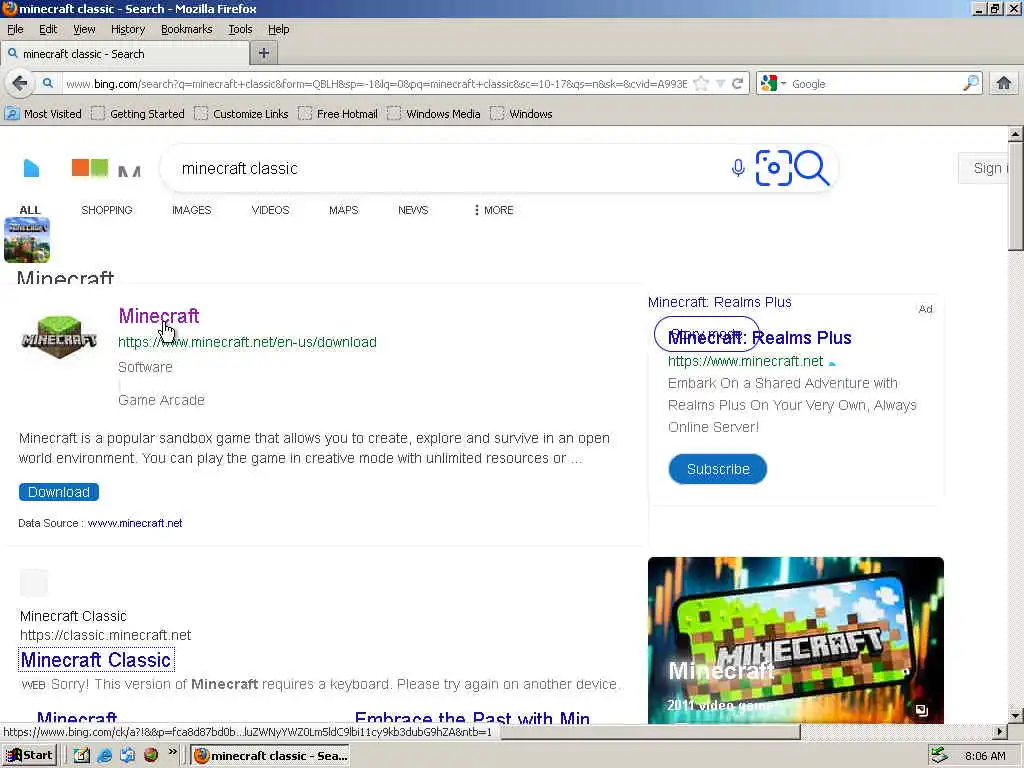Click the vertical scrollbar up arrow
This screenshot has width=1024, height=768.
click(1015, 134)
